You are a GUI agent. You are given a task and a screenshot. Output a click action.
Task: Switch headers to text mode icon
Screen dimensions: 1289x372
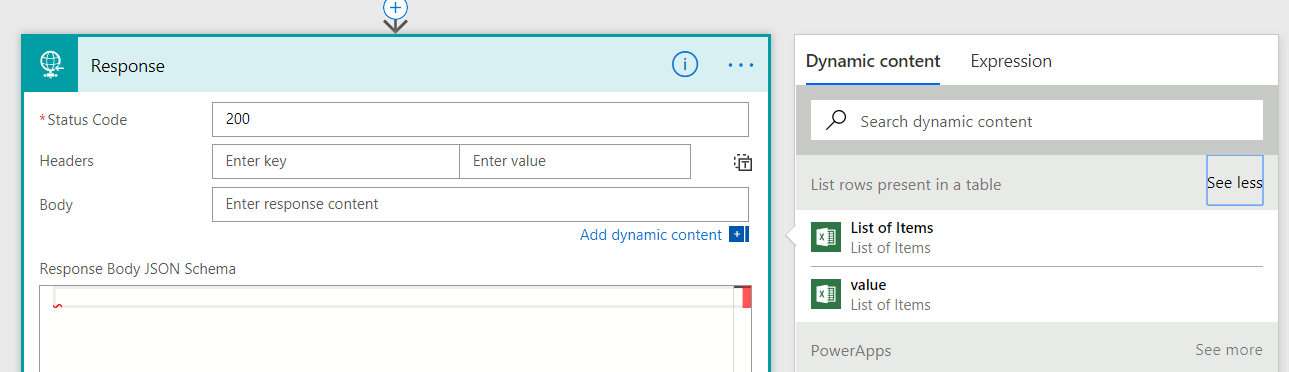pyautogui.click(x=742, y=162)
